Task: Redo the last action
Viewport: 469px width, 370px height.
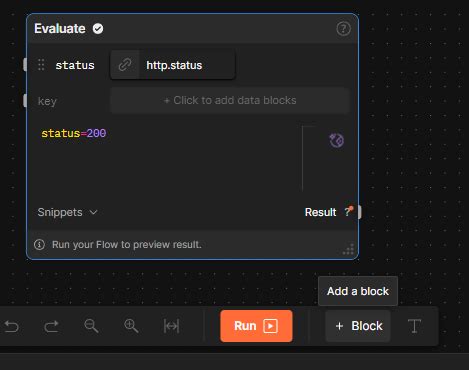Action: (51, 326)
